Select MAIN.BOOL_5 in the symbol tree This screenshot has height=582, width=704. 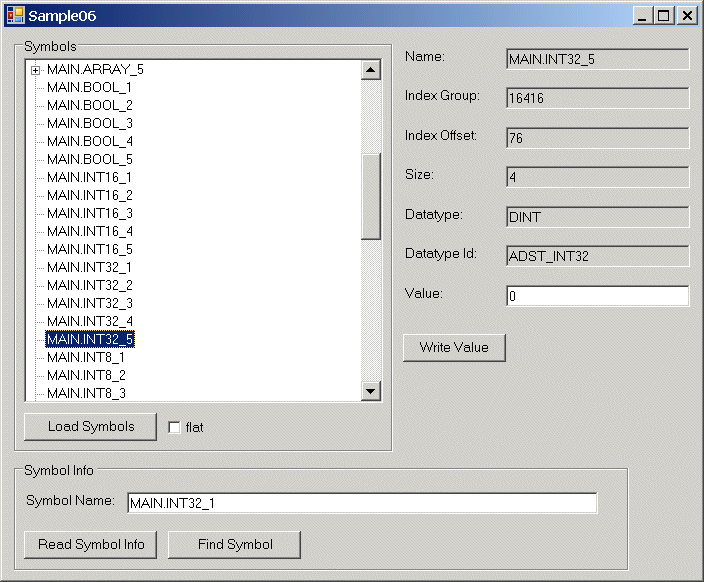pyautogui.click(x=89, y=159)
